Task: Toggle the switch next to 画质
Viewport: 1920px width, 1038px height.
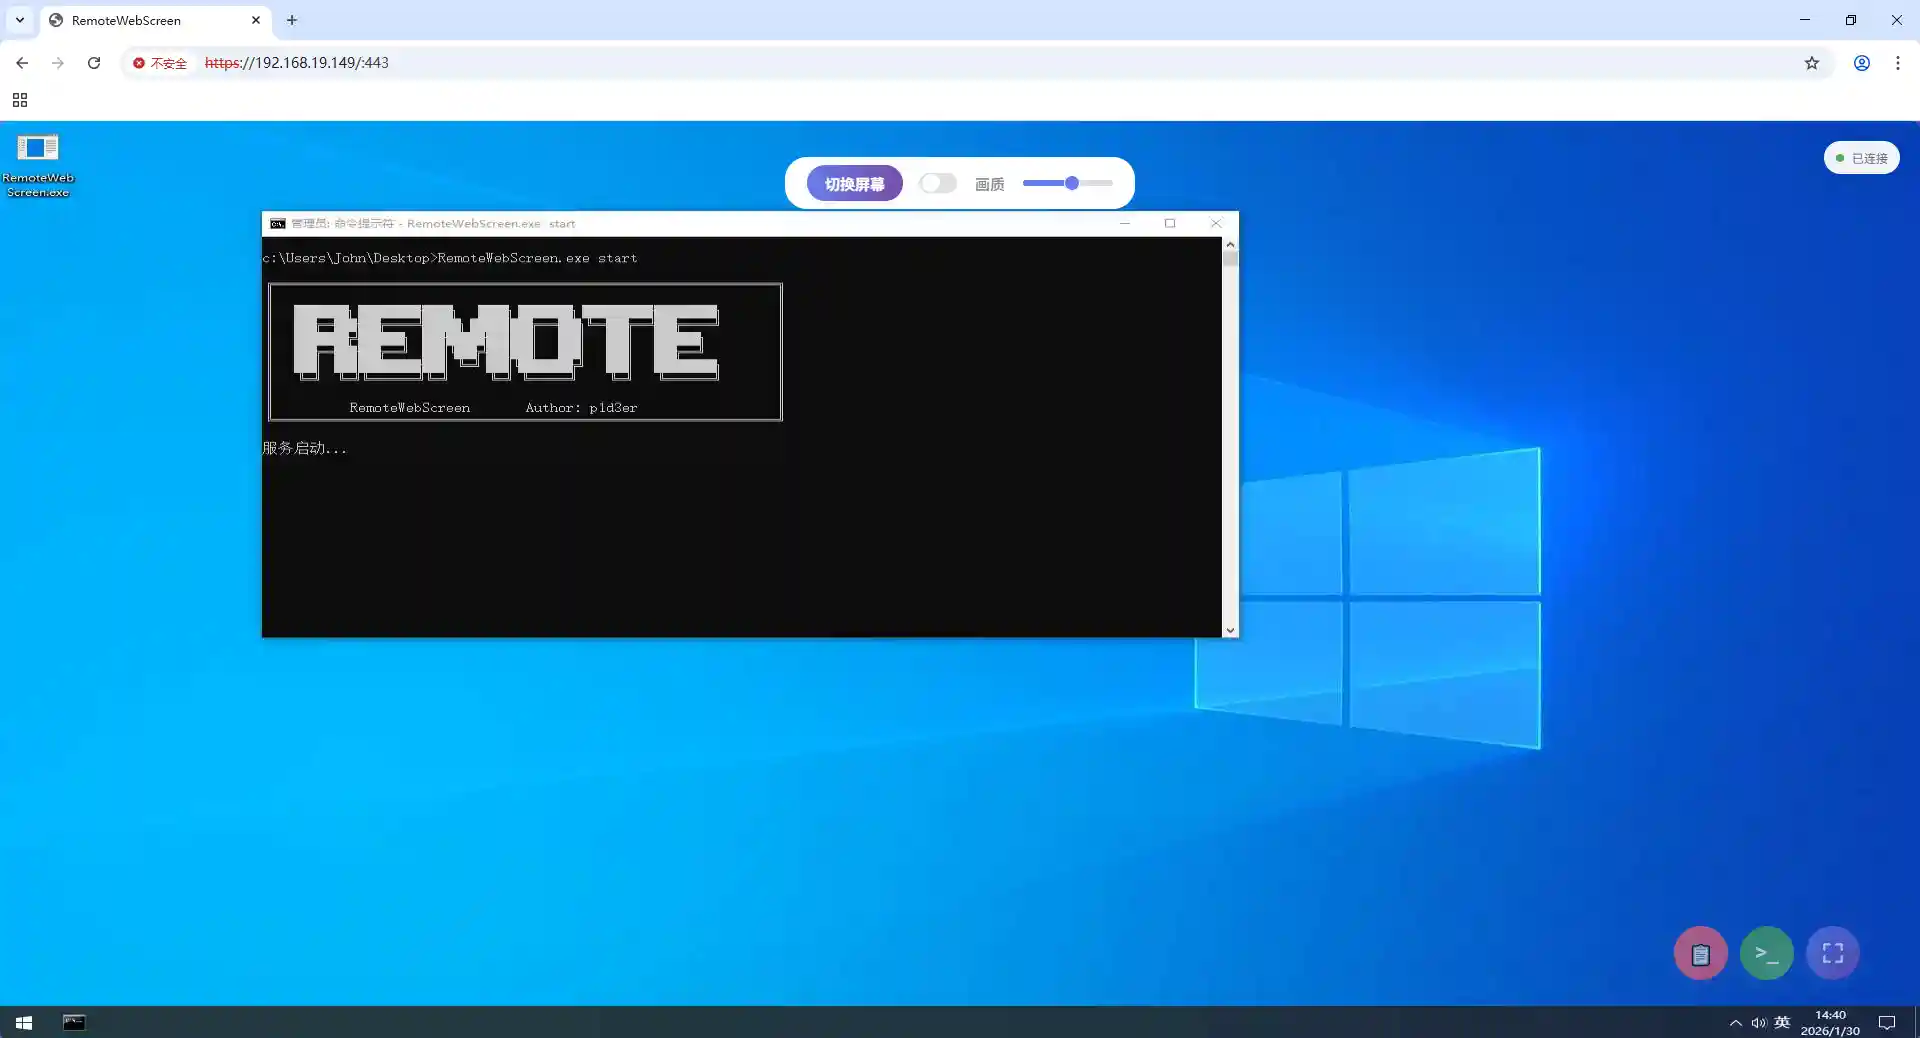Action: coord(938,183)
